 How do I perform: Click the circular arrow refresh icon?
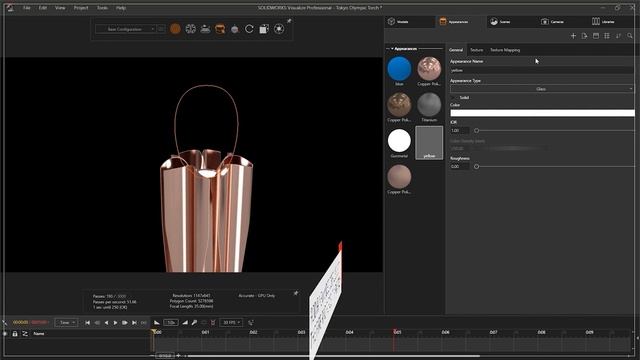tap(249, 29)
